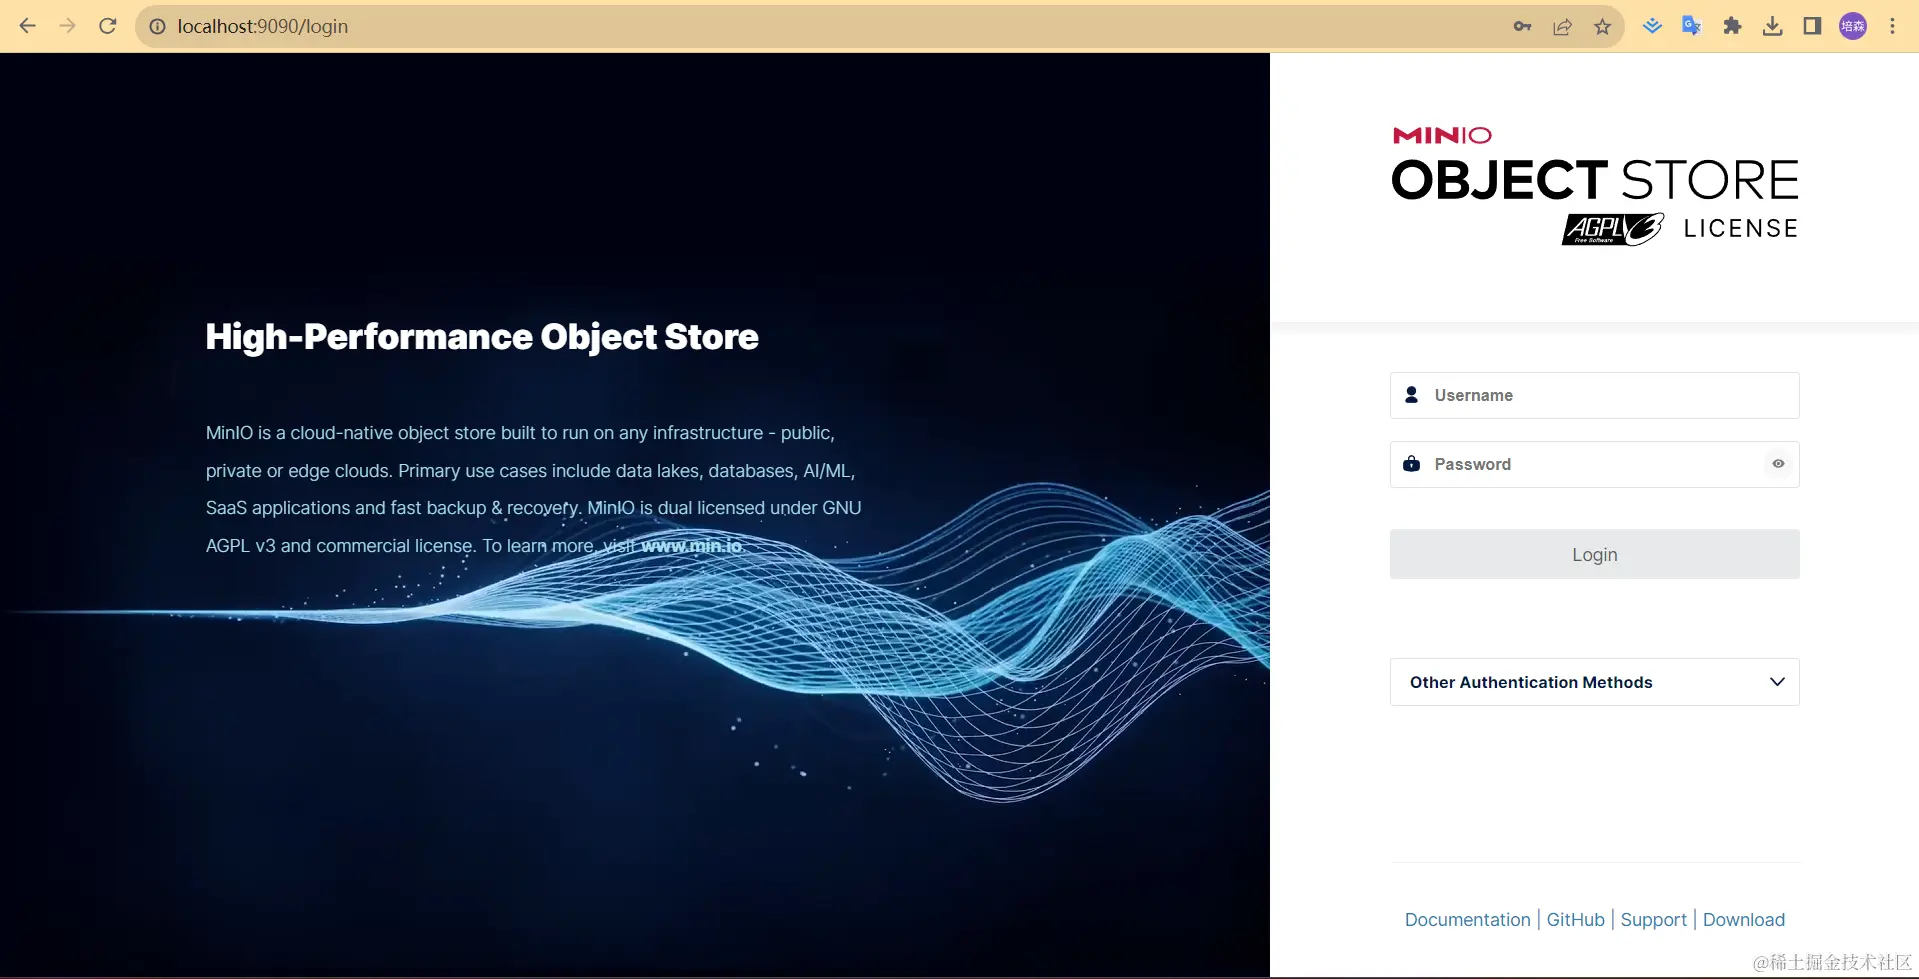The width and height of the screenshot is (1919, 979).
Task: Open the Support link
Action: pos(1653,920)
